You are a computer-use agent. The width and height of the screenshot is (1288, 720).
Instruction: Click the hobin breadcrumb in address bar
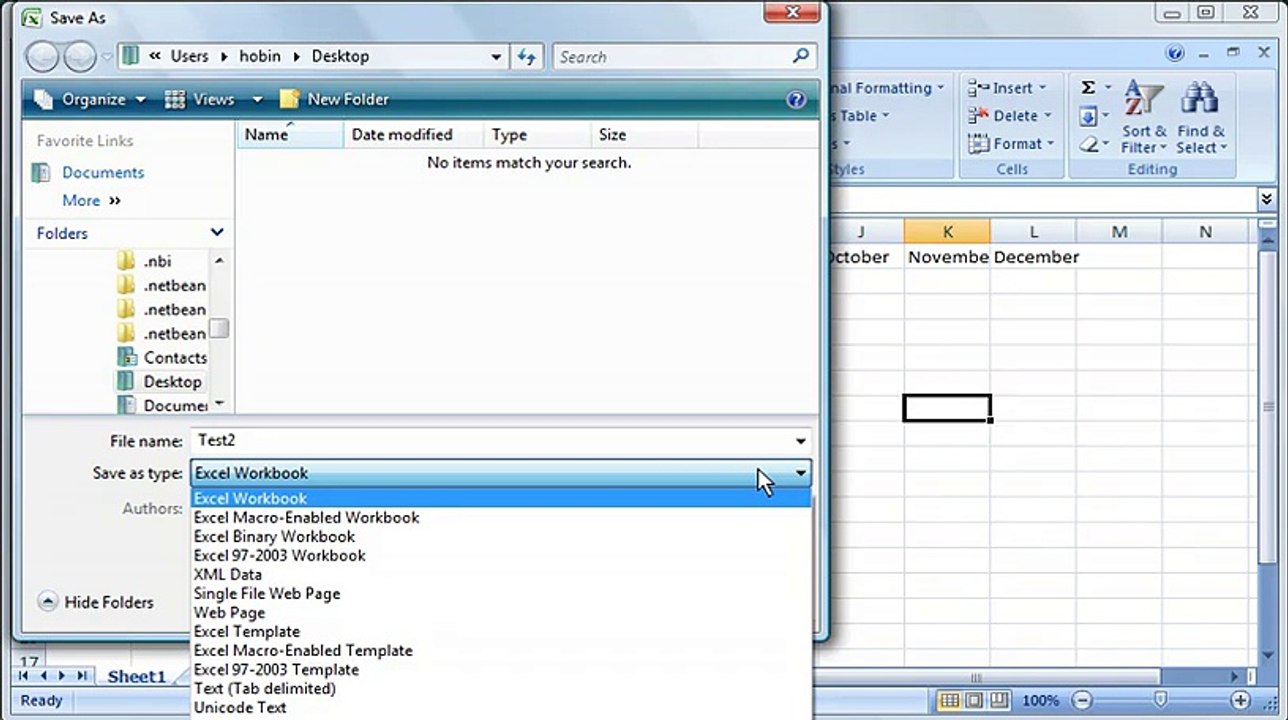[x=262, y=56]
